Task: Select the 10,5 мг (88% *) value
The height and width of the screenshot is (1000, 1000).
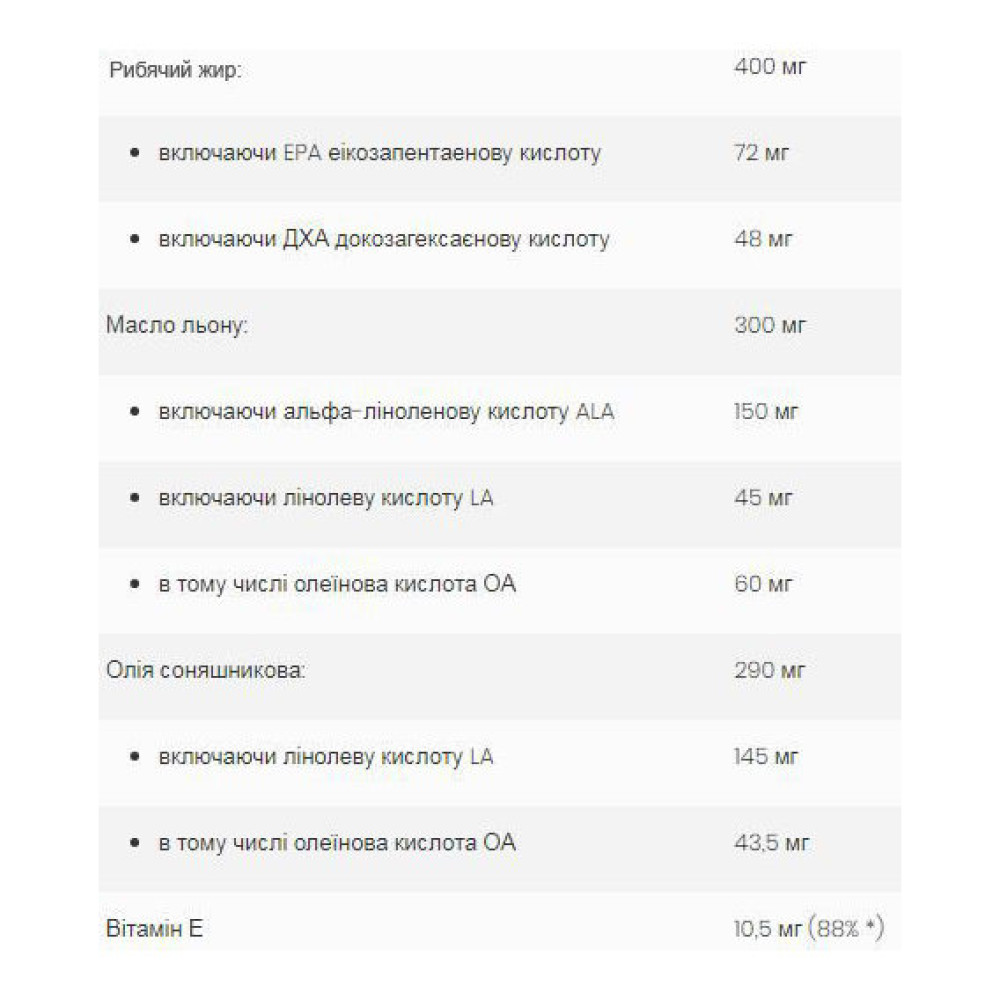Action: point(809,928)
